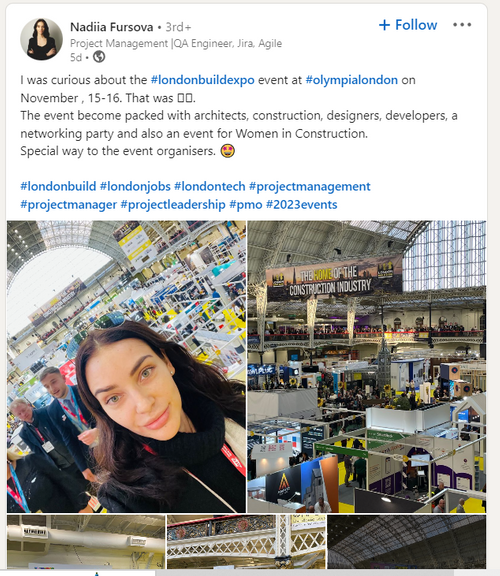The height and width of the screenshot is (576, 500).
Task: Open the bottom-left ductwork photo thumbnail
Action: (x=86, y=542)
